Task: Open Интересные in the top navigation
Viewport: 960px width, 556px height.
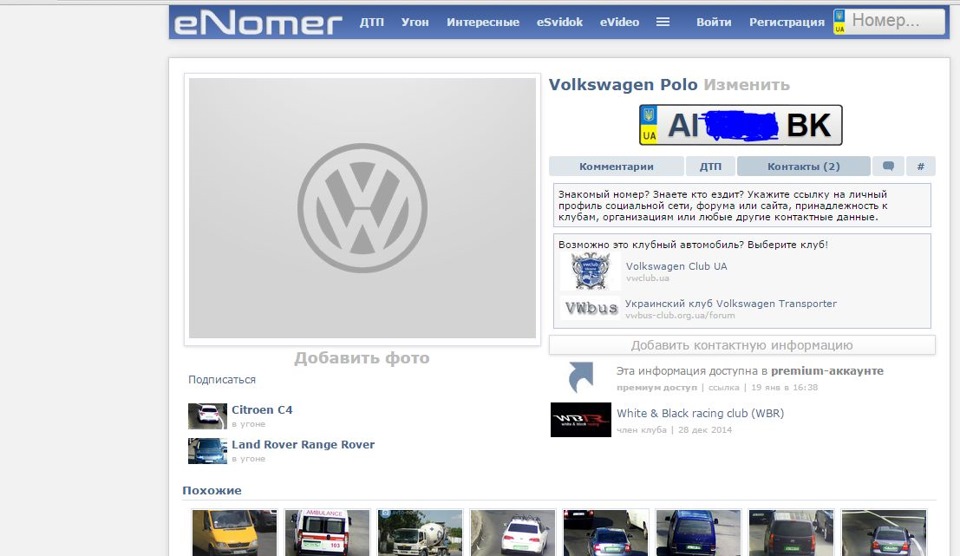Action: point(482,22)
